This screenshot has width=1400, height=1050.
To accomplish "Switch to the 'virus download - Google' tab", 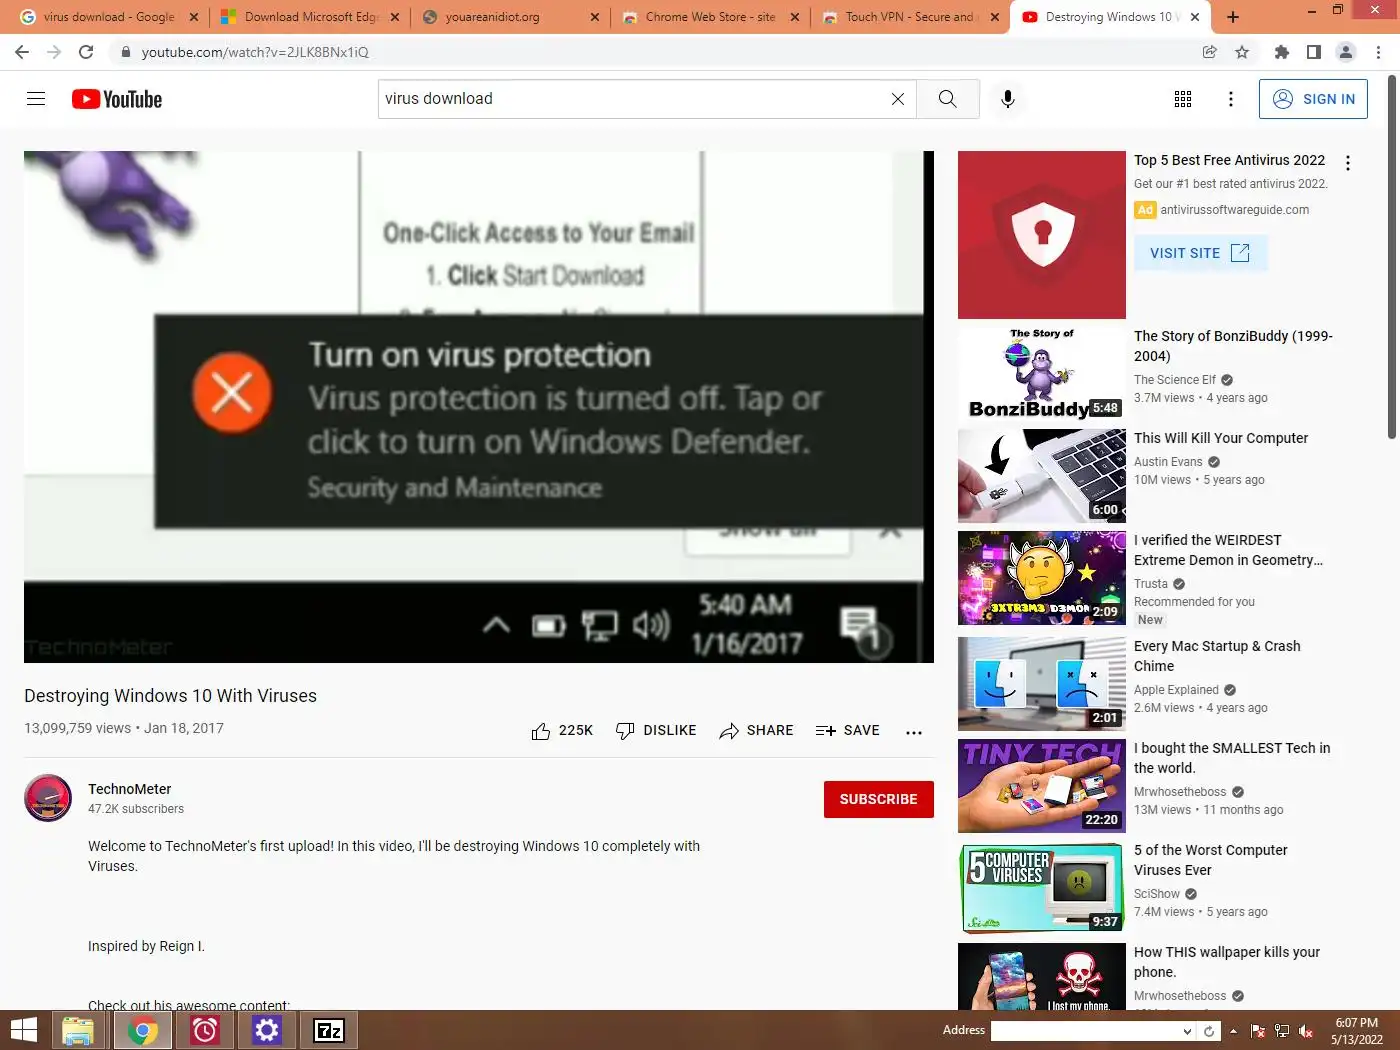I will click(107, 17).
